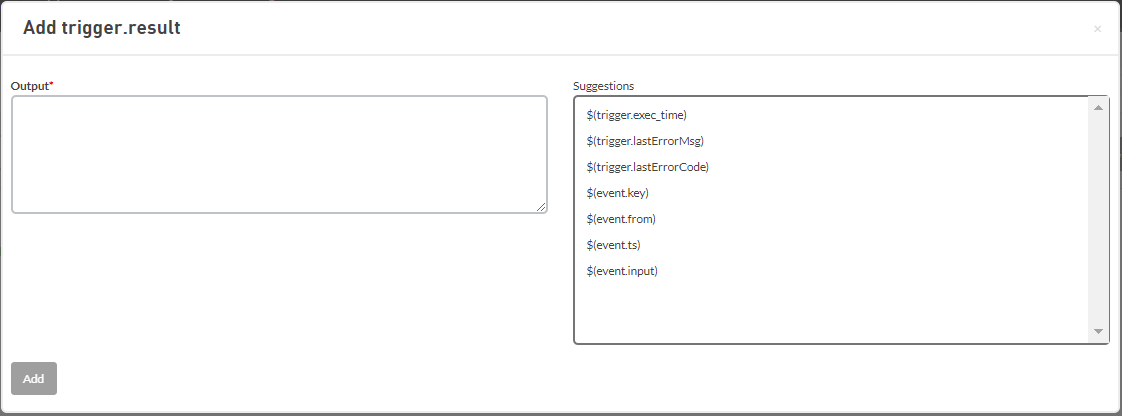This screenshot has height=416, width=1122.
Task: Choose the $(event.input) suggestion
Action: point(622,271)
